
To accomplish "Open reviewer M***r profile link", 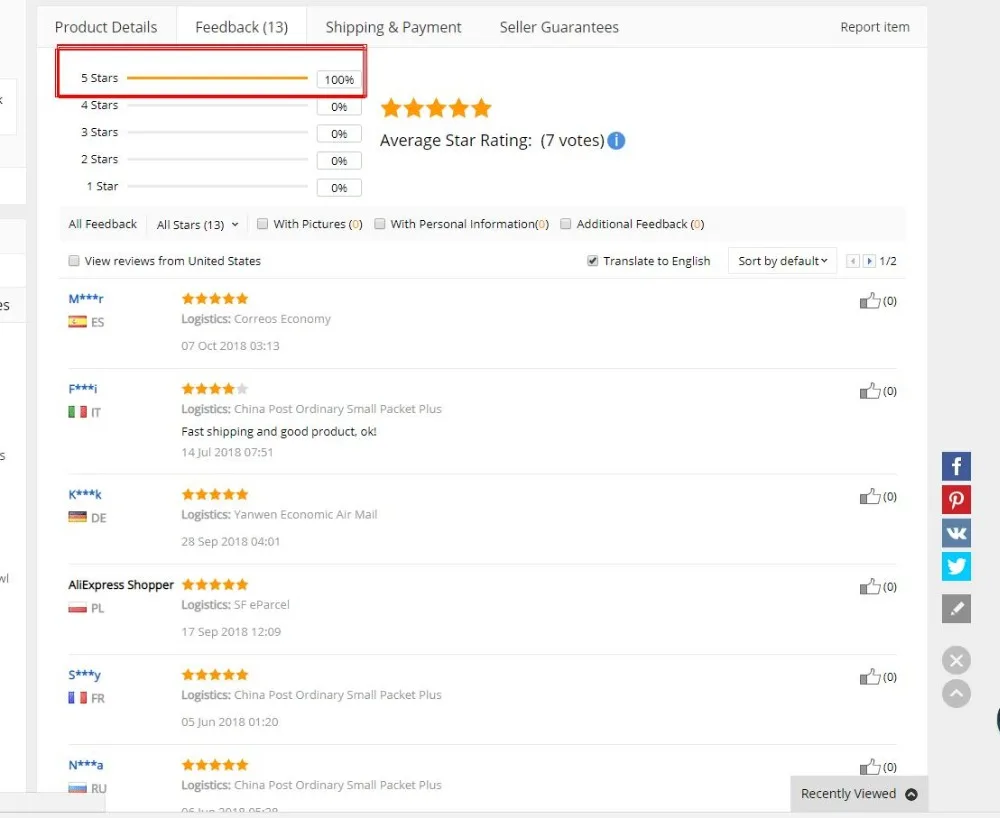I will [85, 298].
